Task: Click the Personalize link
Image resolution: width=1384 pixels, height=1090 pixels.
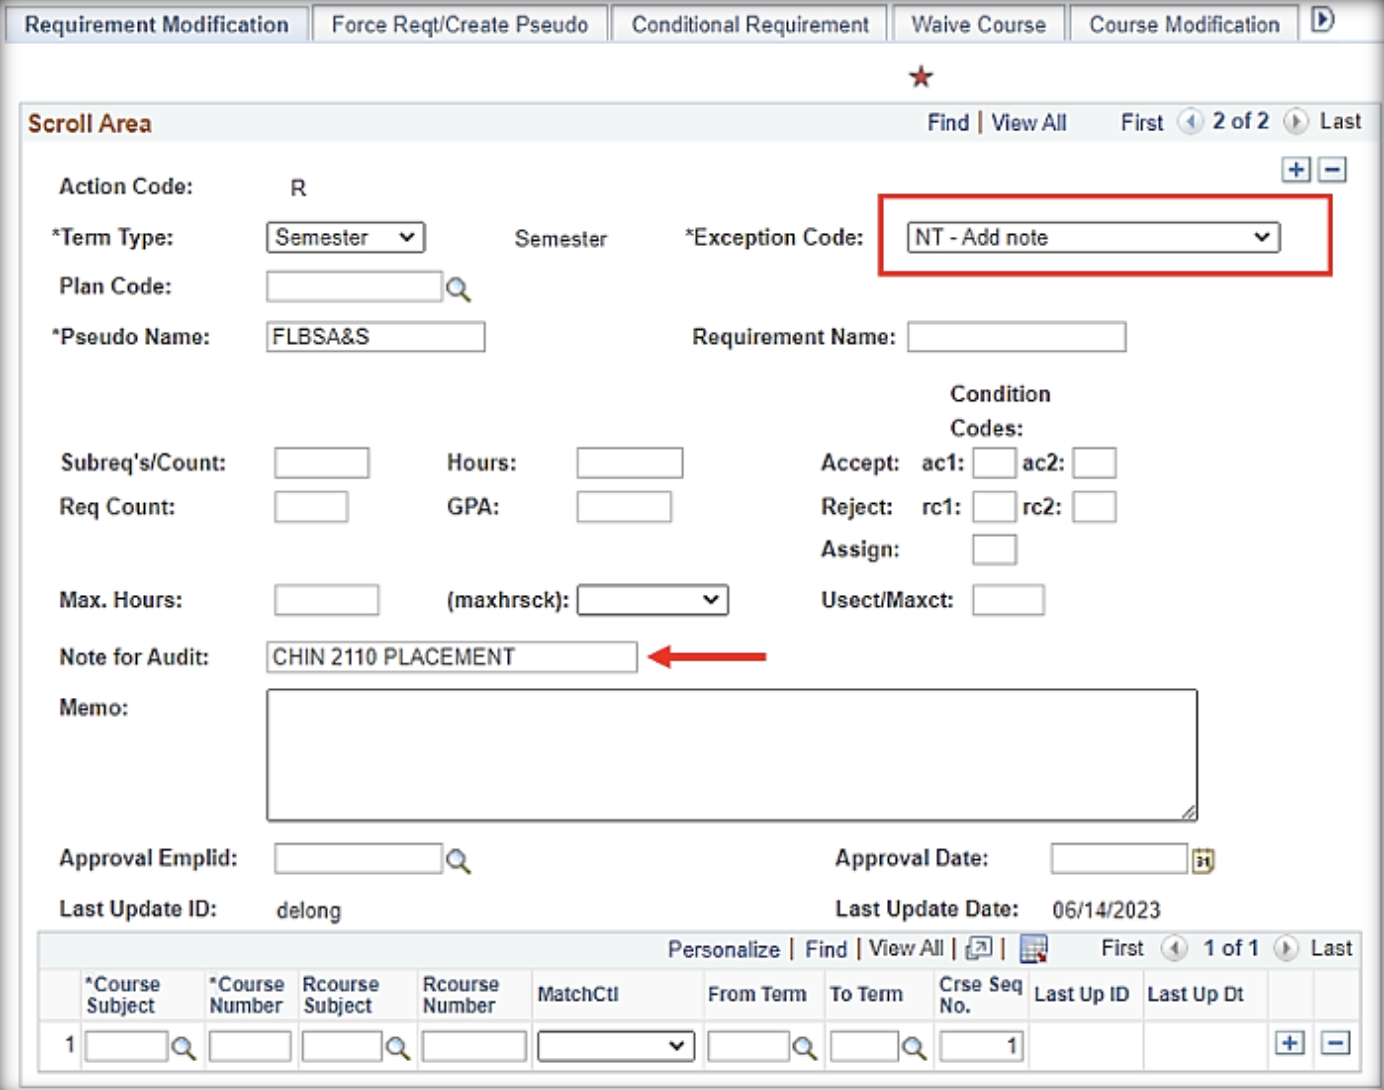Action: coord(723,949)
